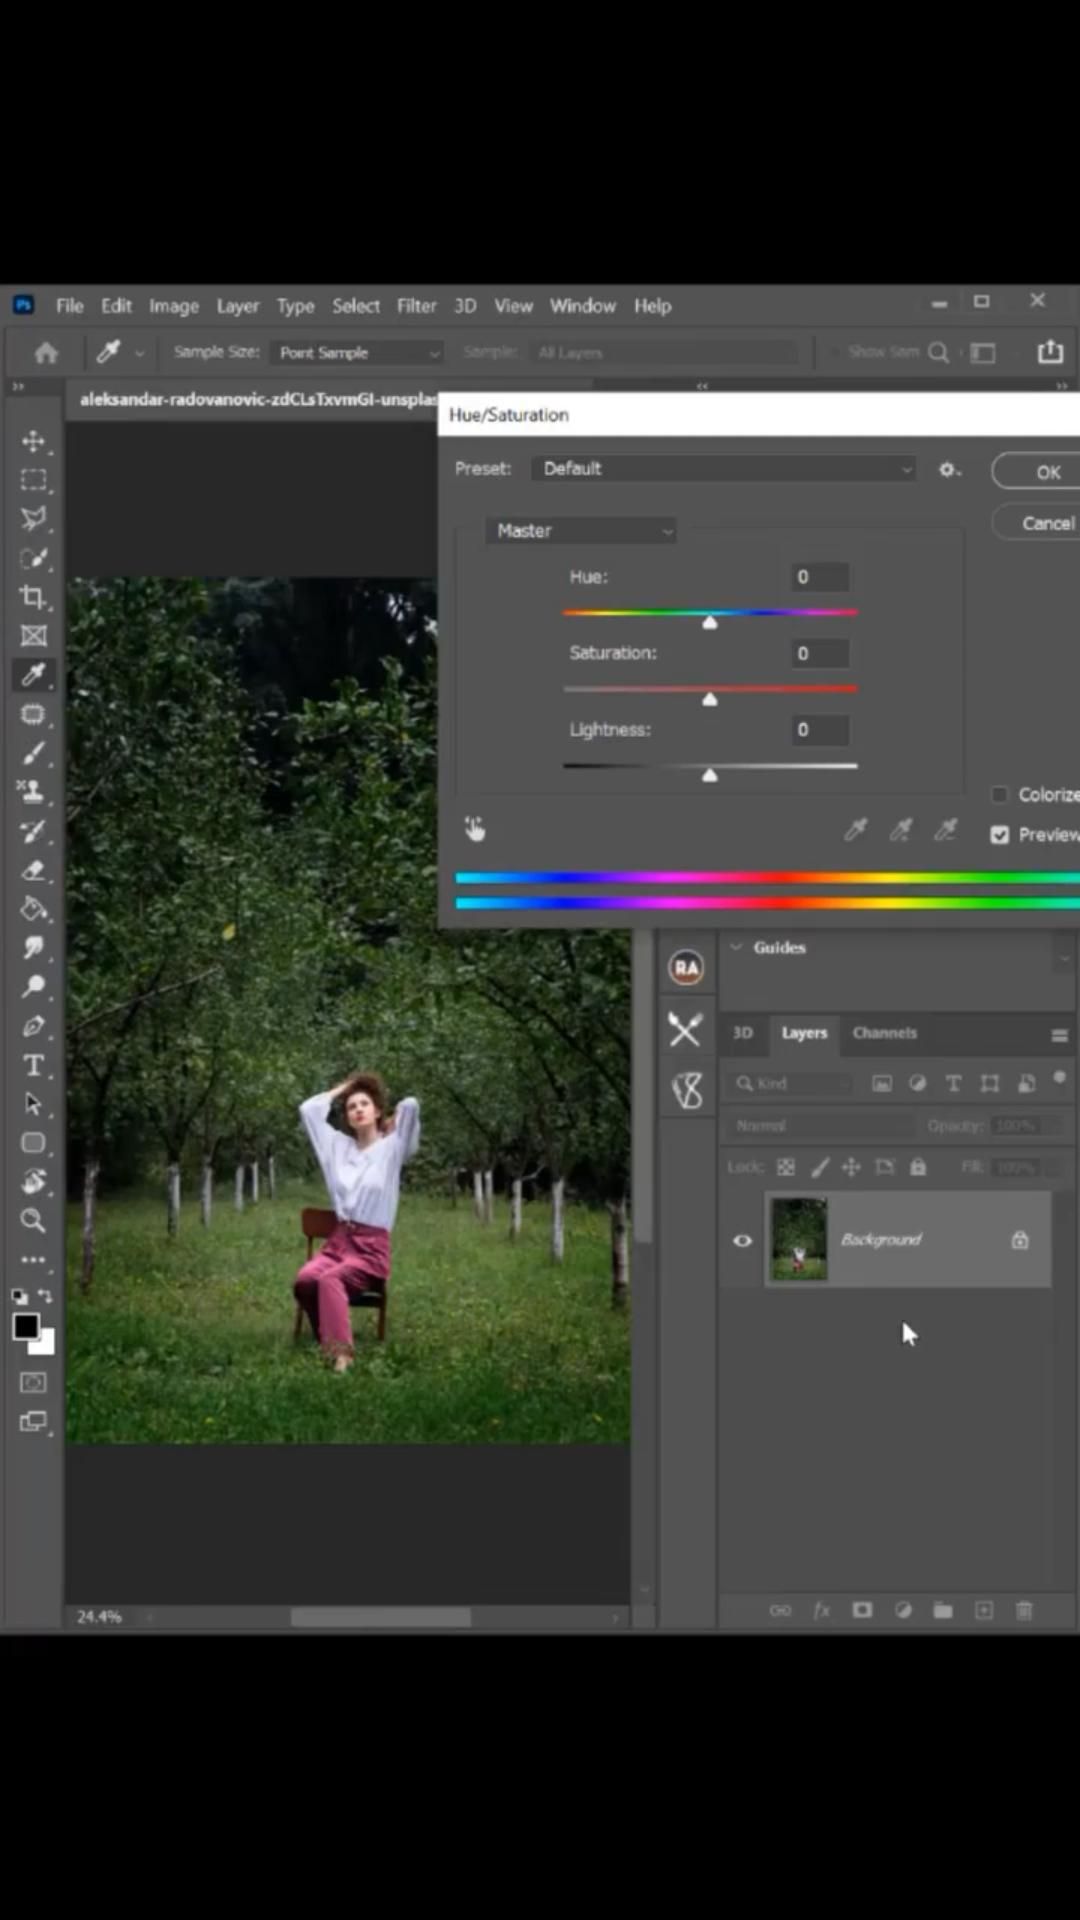Click the horizontal scrollbar below the canvas

pos(381,1617)
